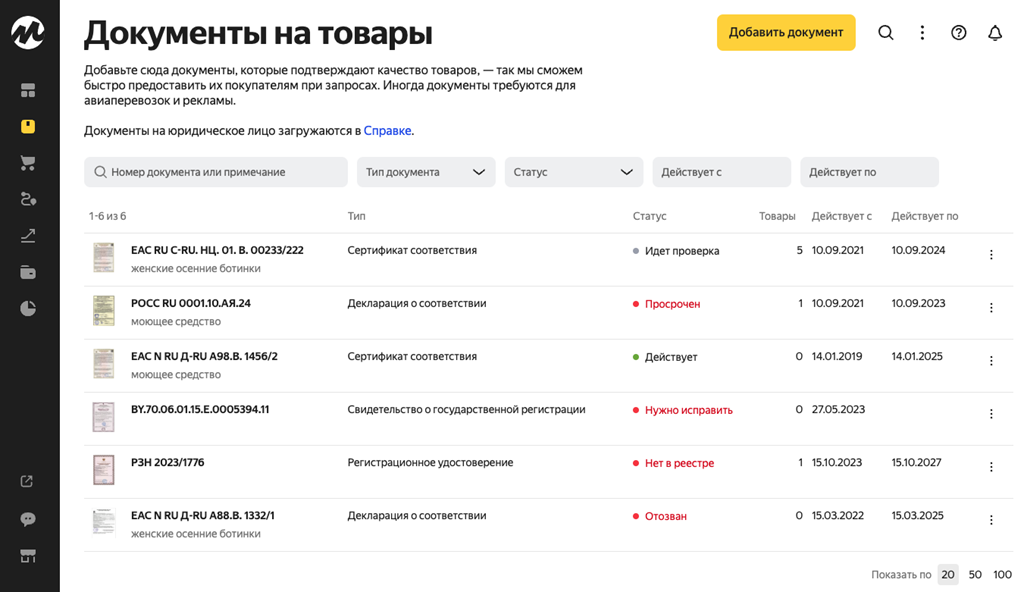This screenshot has width=1024, height=592.
Task: Open row menu for РОСС RU 0001.10.АЯ.24
Action: (x=991, y=308)
